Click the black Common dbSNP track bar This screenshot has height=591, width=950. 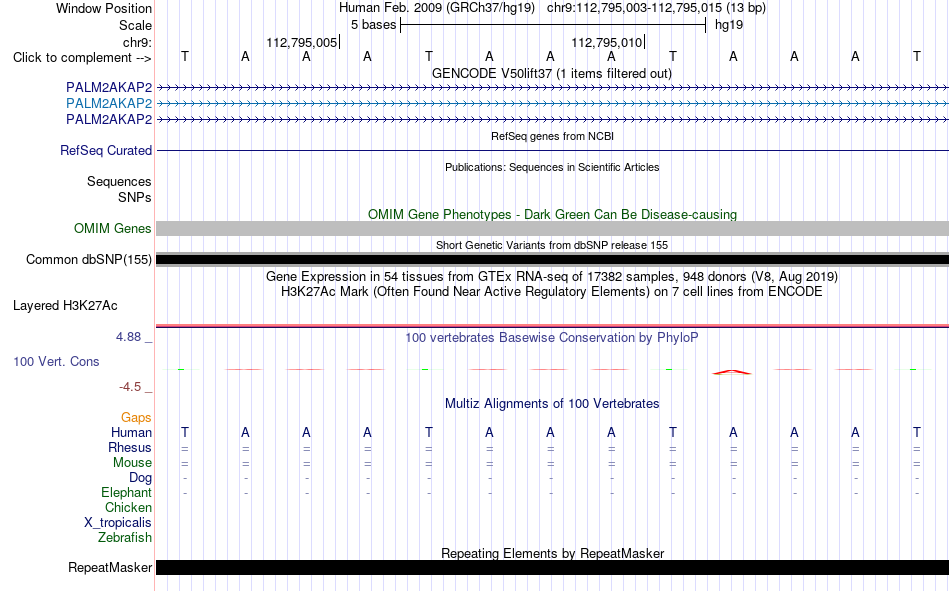point(552,259)
